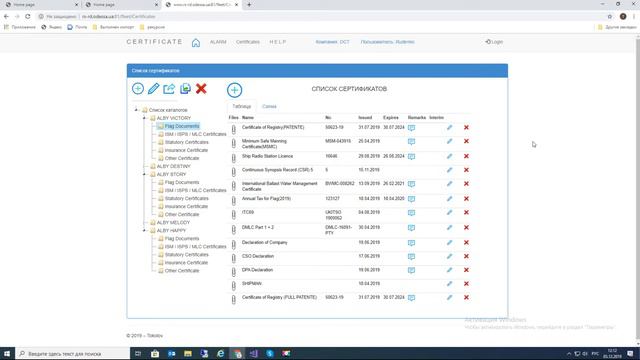Click the company info link in navbar
The image size is (640, 360).
(333, 42)
